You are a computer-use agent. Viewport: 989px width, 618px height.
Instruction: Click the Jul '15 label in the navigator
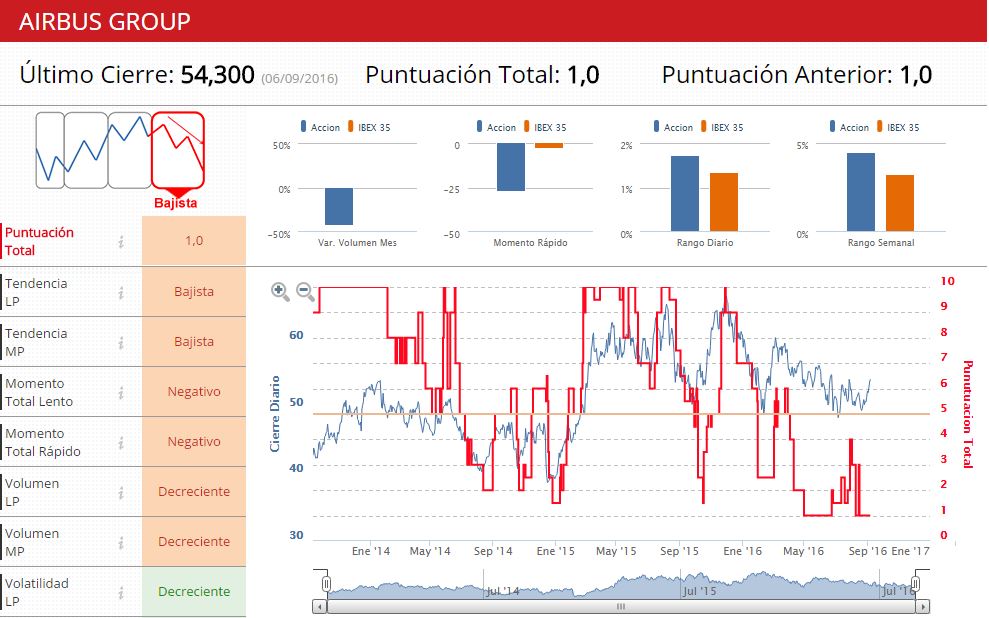pyautogui.click(x=699, y=591)
